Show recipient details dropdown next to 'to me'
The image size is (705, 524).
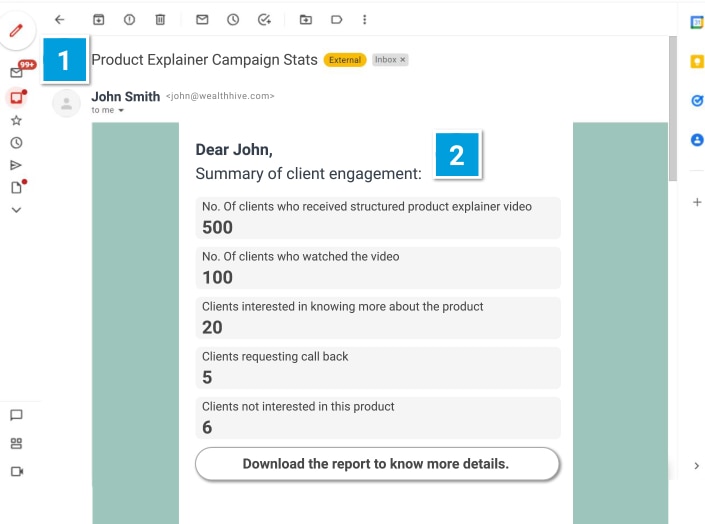pyautogui.click(x=121, y=110)
